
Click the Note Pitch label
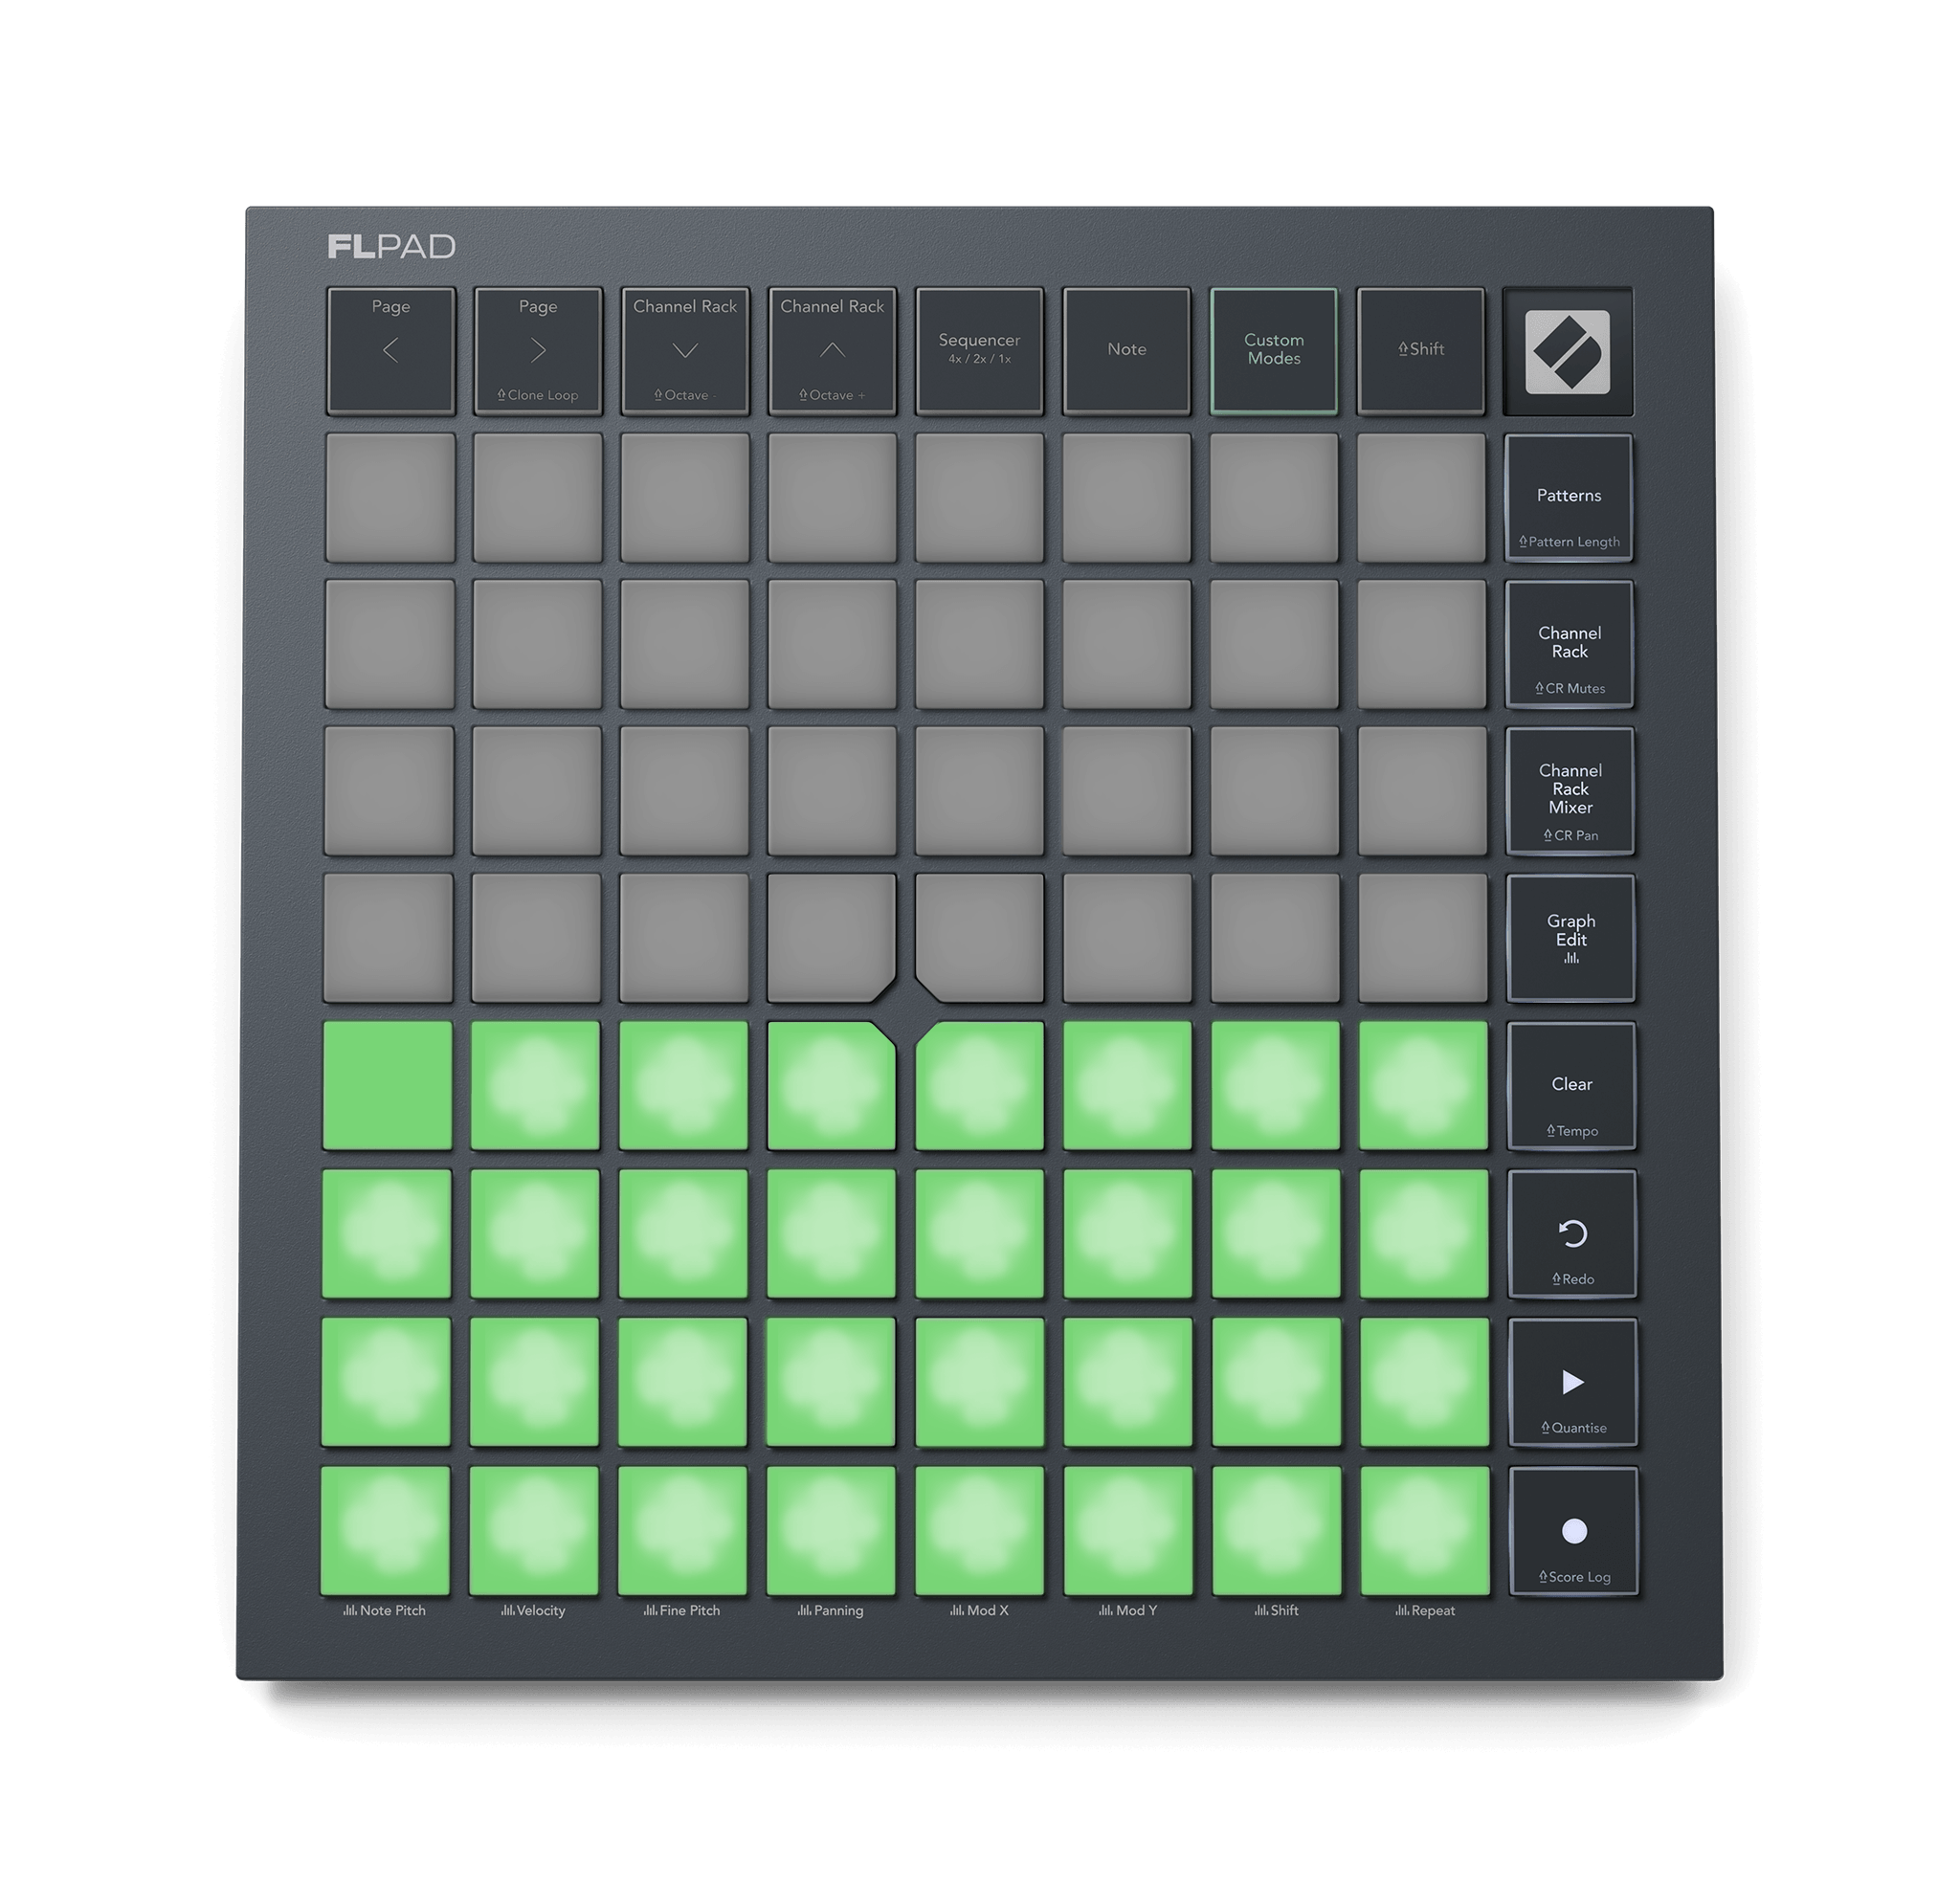click(385, 1610)
